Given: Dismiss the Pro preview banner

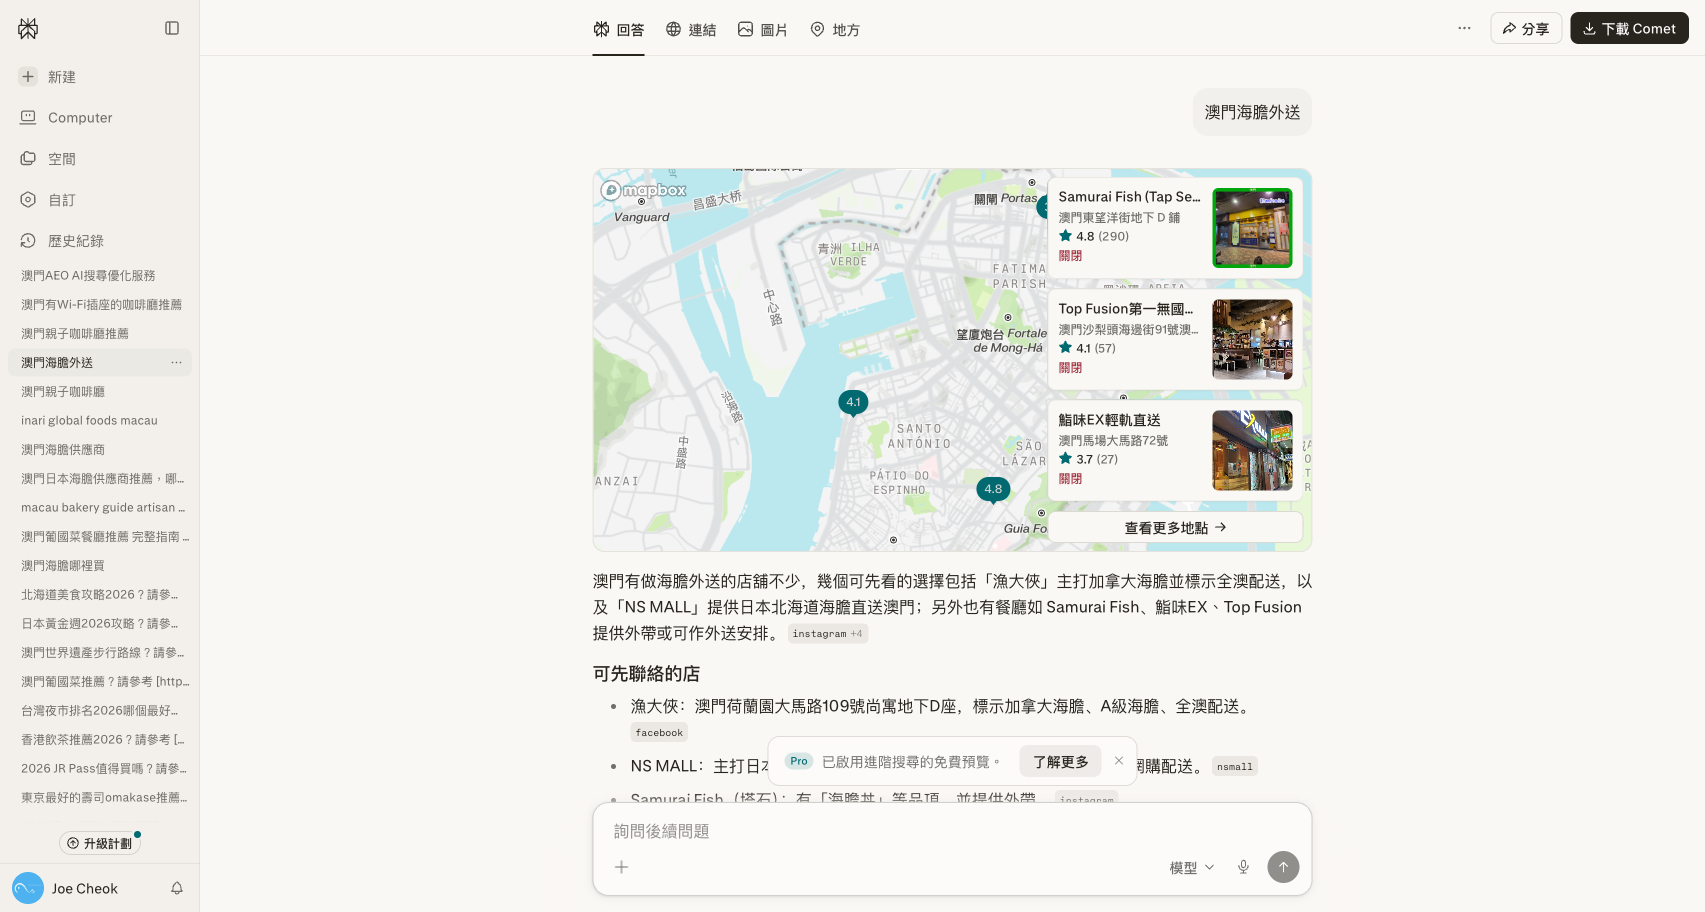Looking at the screenshot, I should 1119,761.
